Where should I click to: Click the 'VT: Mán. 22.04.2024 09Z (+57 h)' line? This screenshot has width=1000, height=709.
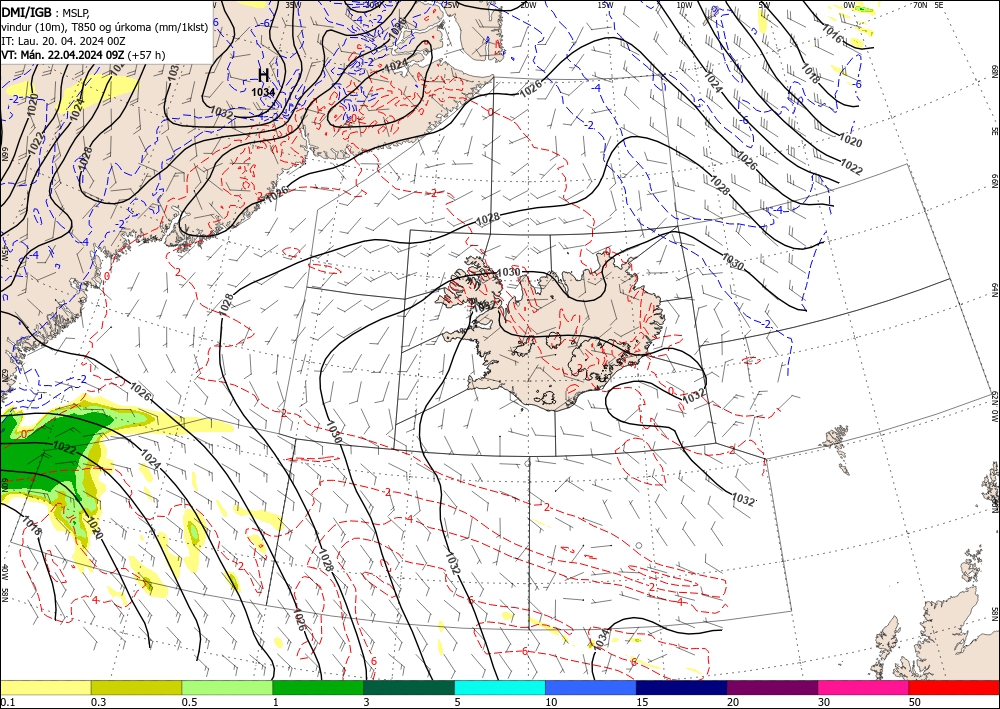coord(83,55)
